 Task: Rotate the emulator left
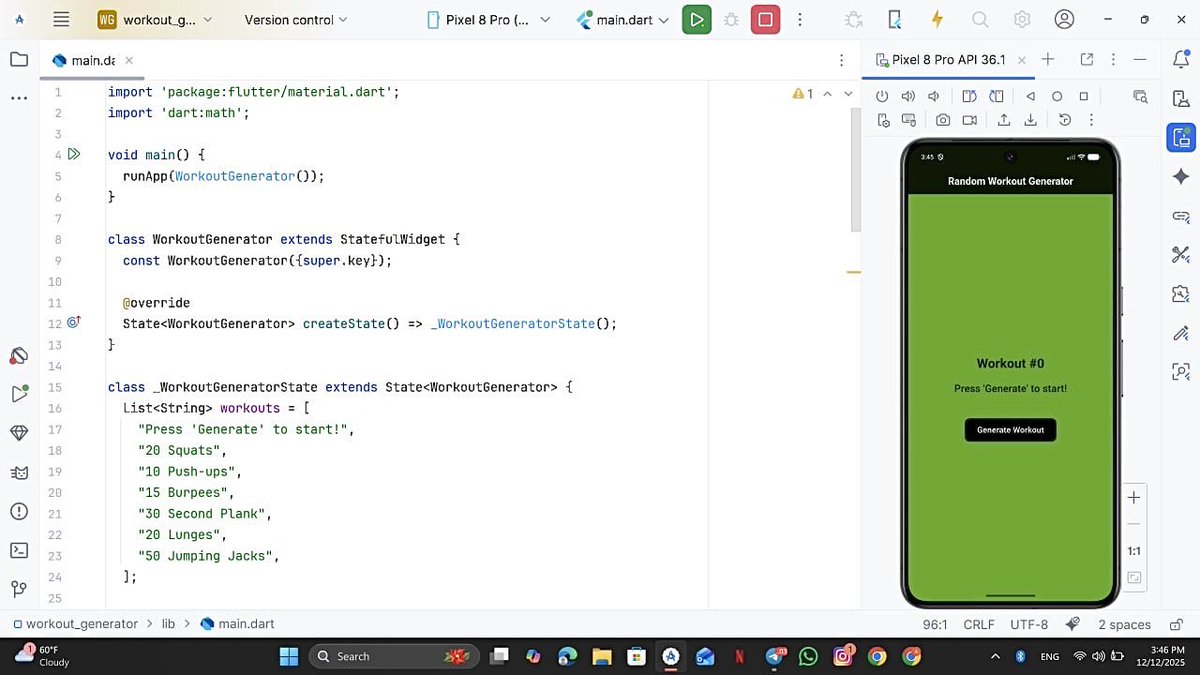[969, 96]
